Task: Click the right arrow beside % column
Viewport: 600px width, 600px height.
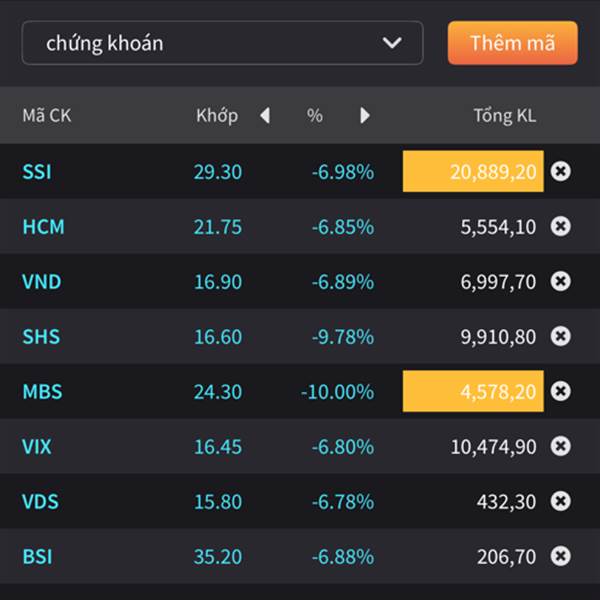Action: tap(365, 116)
